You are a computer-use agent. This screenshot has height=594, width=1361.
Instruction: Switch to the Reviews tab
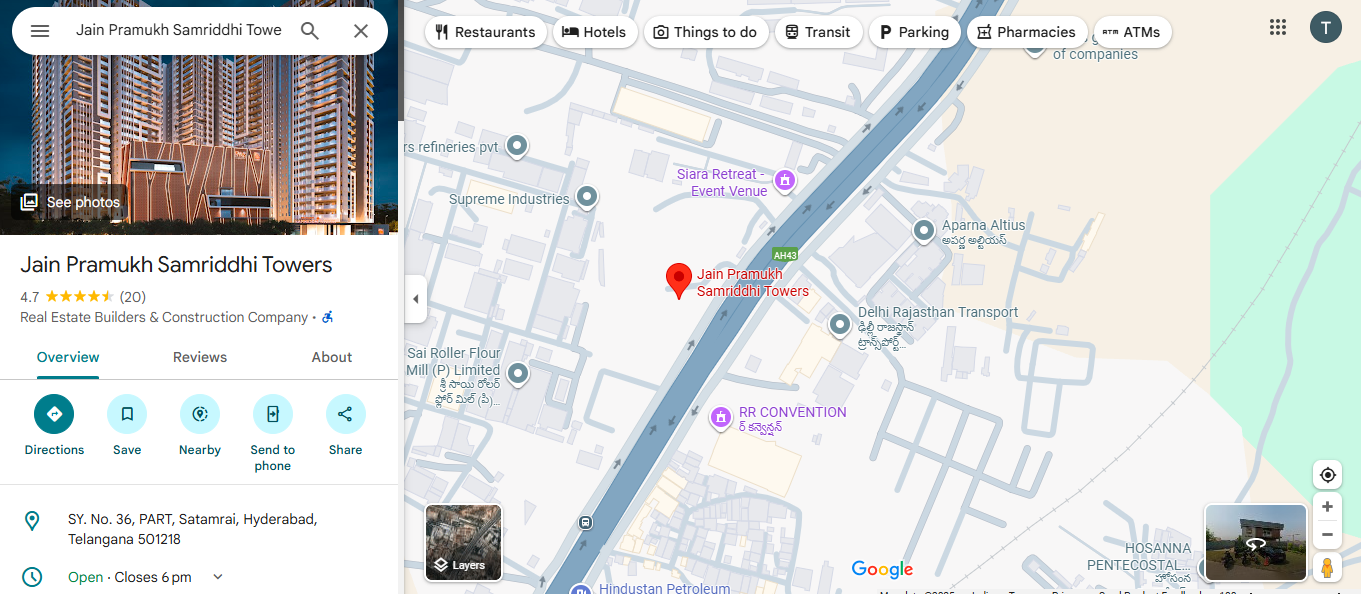click(x=200, y=357)
